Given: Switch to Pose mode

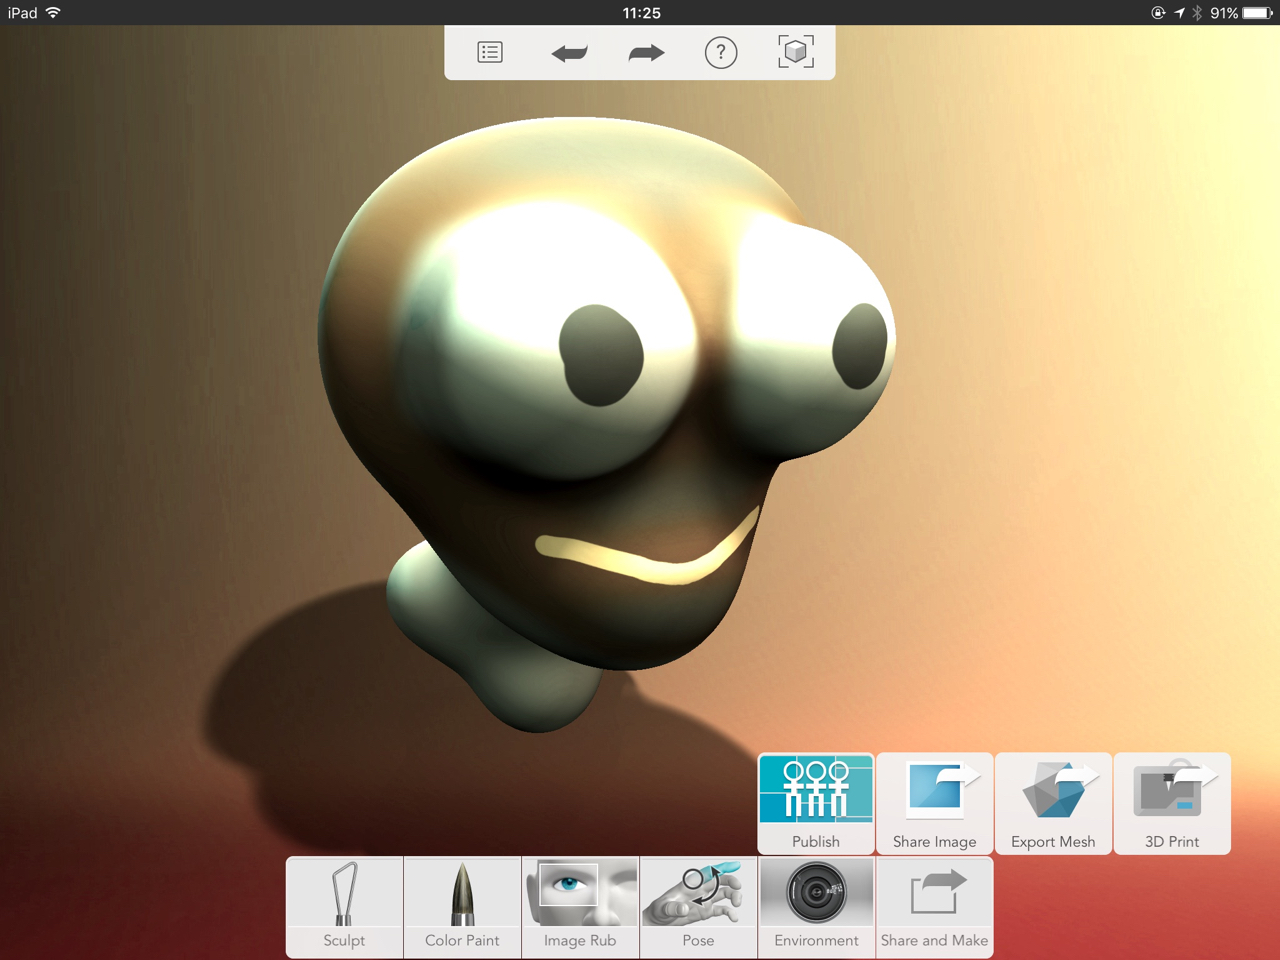Looking at the screenshot, I should point(698,907).
